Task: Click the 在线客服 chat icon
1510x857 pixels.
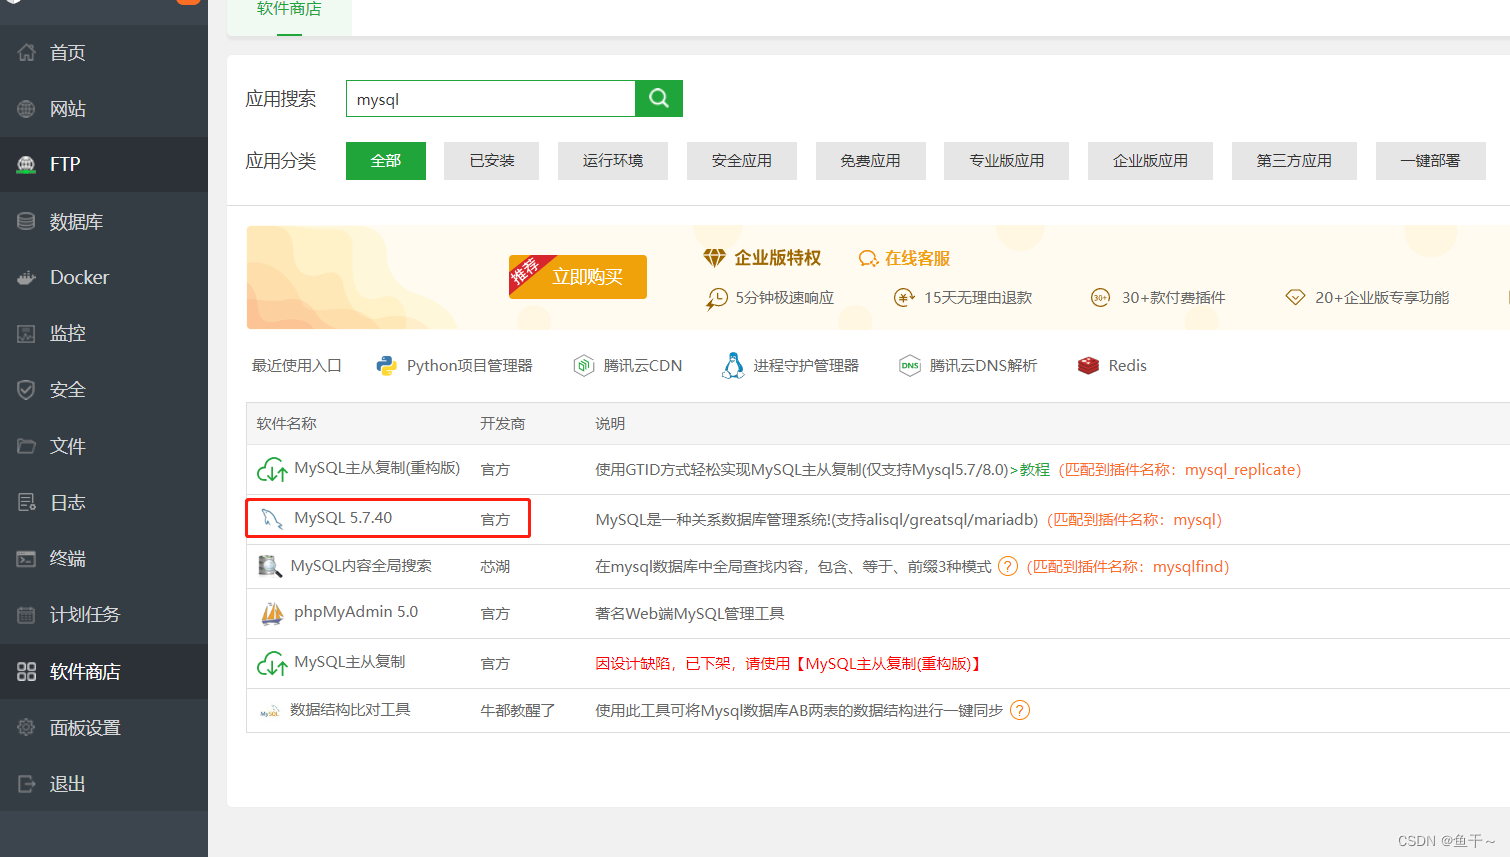Action: click(x=868, y=259)
